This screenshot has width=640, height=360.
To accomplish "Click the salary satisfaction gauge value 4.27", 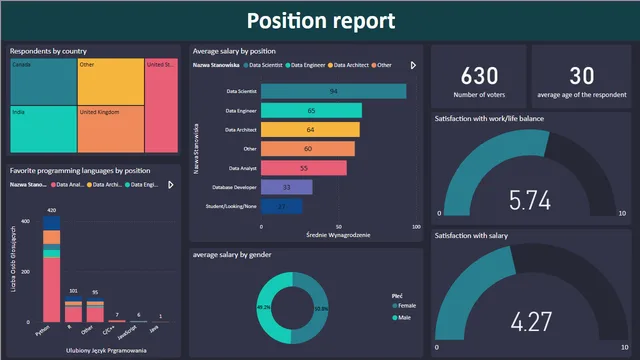I will pos(531,322).
